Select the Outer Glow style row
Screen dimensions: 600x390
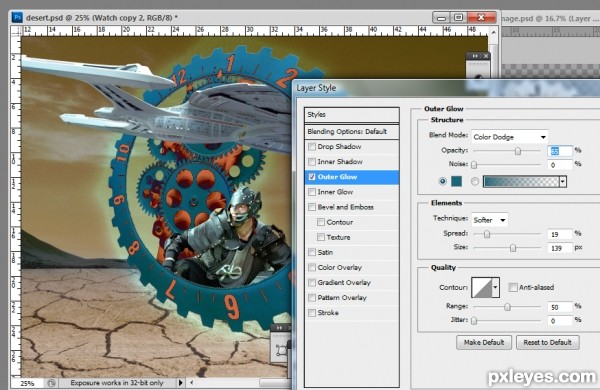click(x=352, y=177)
